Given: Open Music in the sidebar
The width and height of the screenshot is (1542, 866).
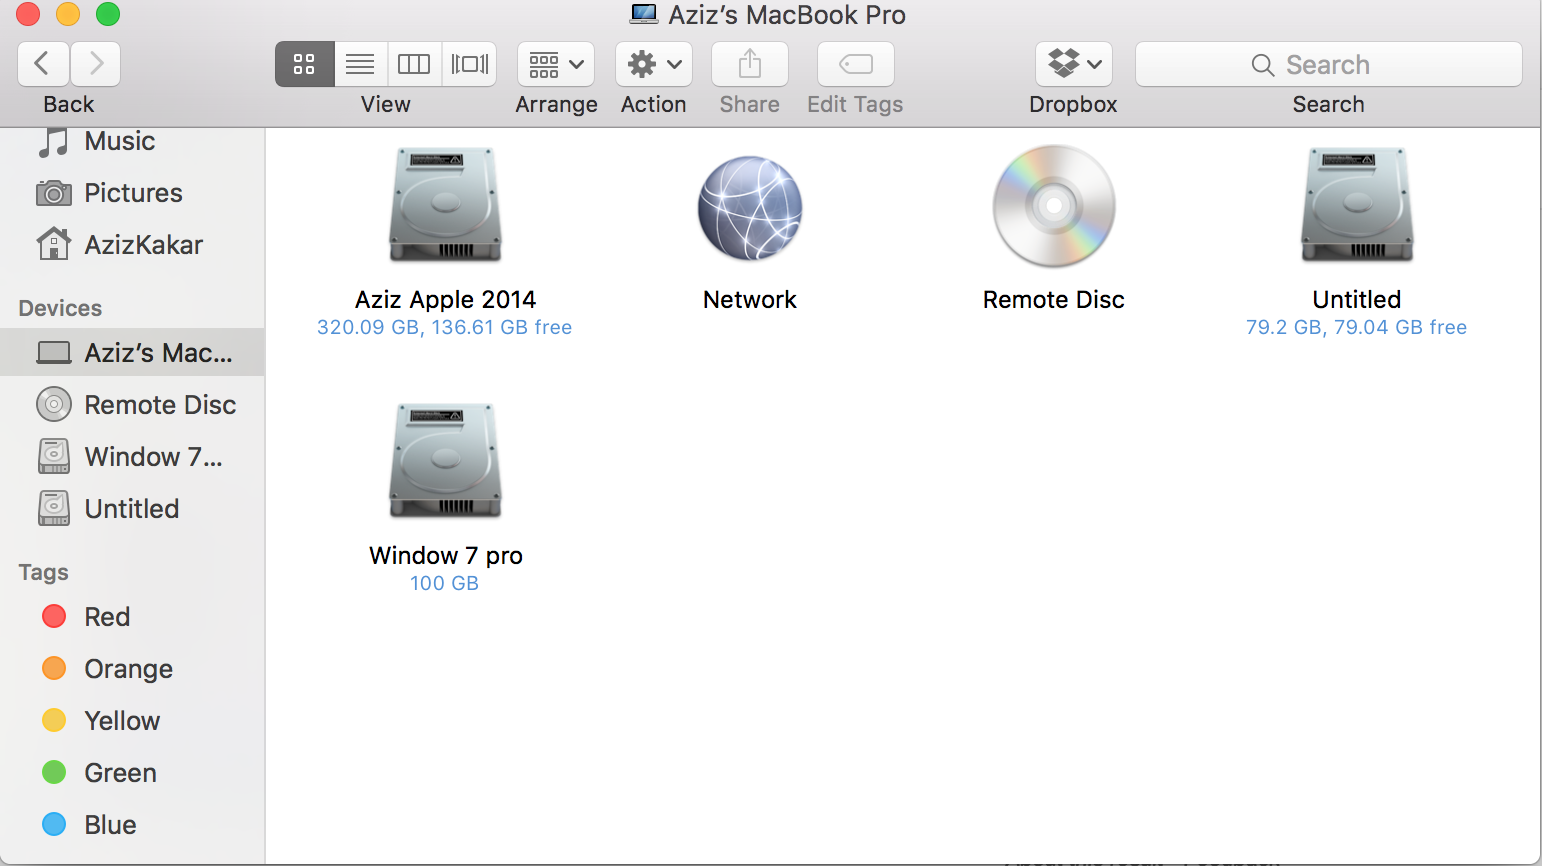Looking at the screenshot, I should (132, 141).
